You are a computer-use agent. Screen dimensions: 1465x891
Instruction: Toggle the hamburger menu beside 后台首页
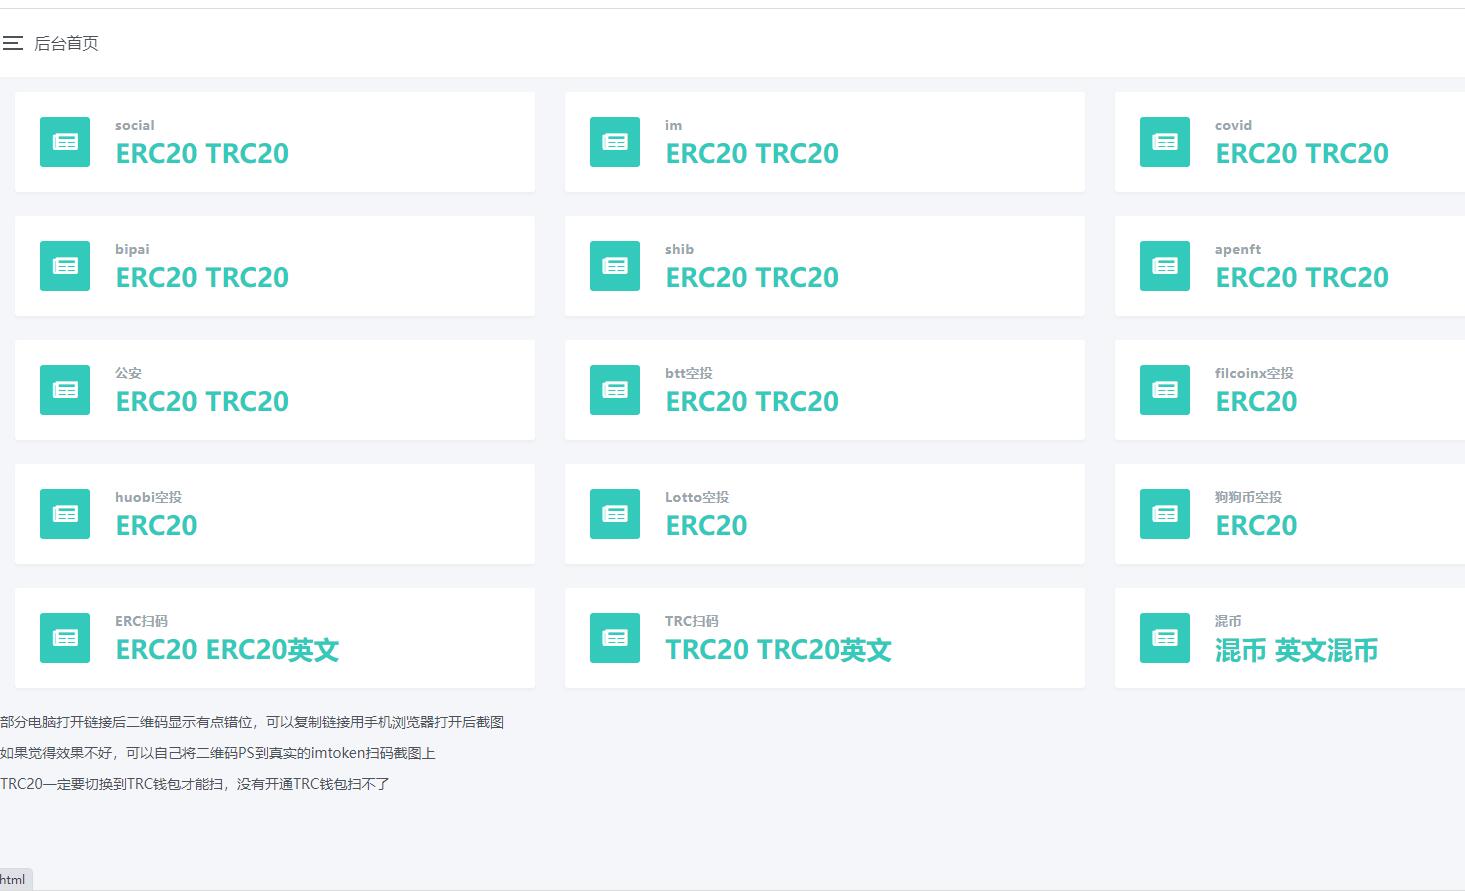(13, 43)
